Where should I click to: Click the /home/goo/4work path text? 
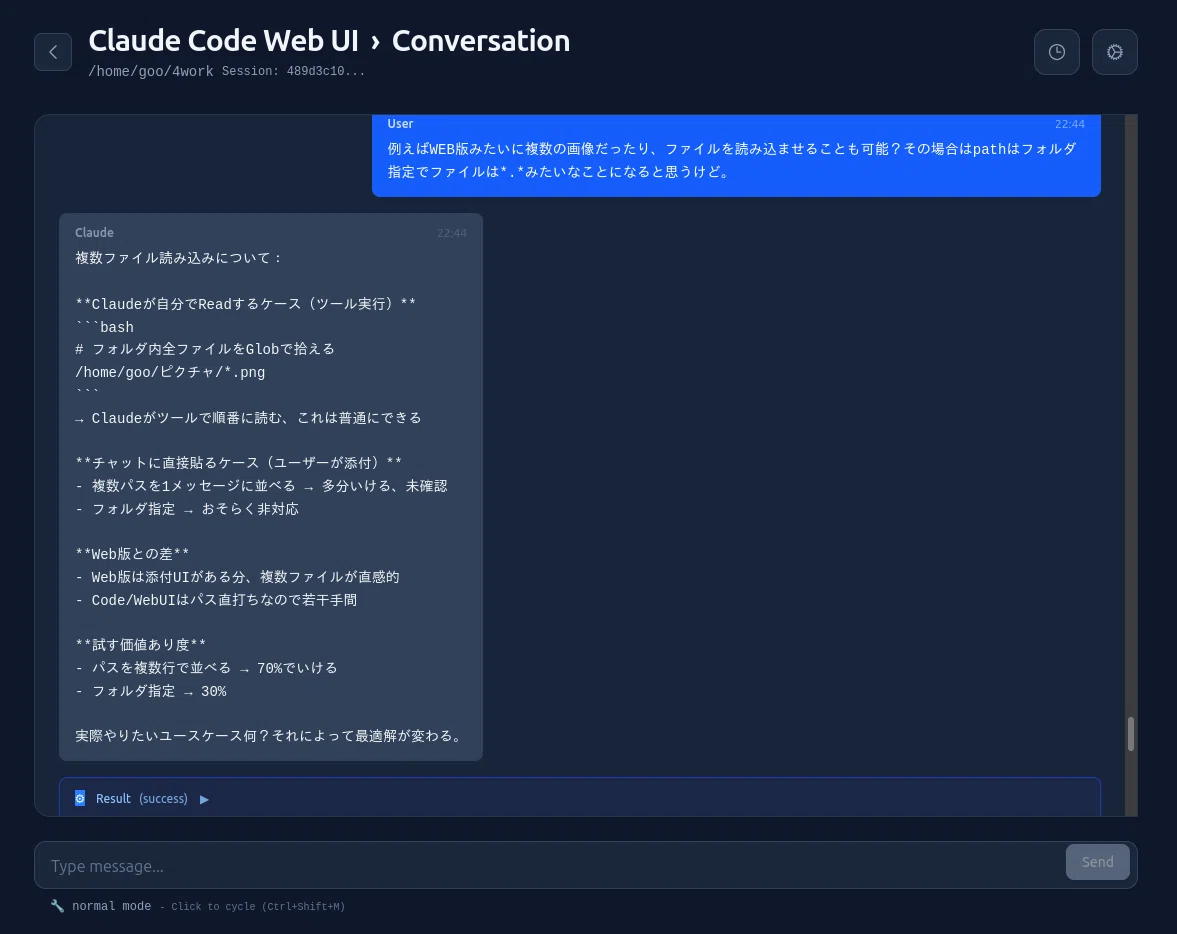tap(151, 71)
